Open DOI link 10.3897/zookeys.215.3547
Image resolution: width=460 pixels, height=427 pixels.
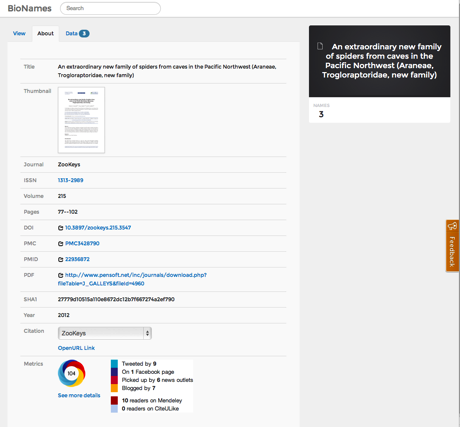click(x=98, y=228)
